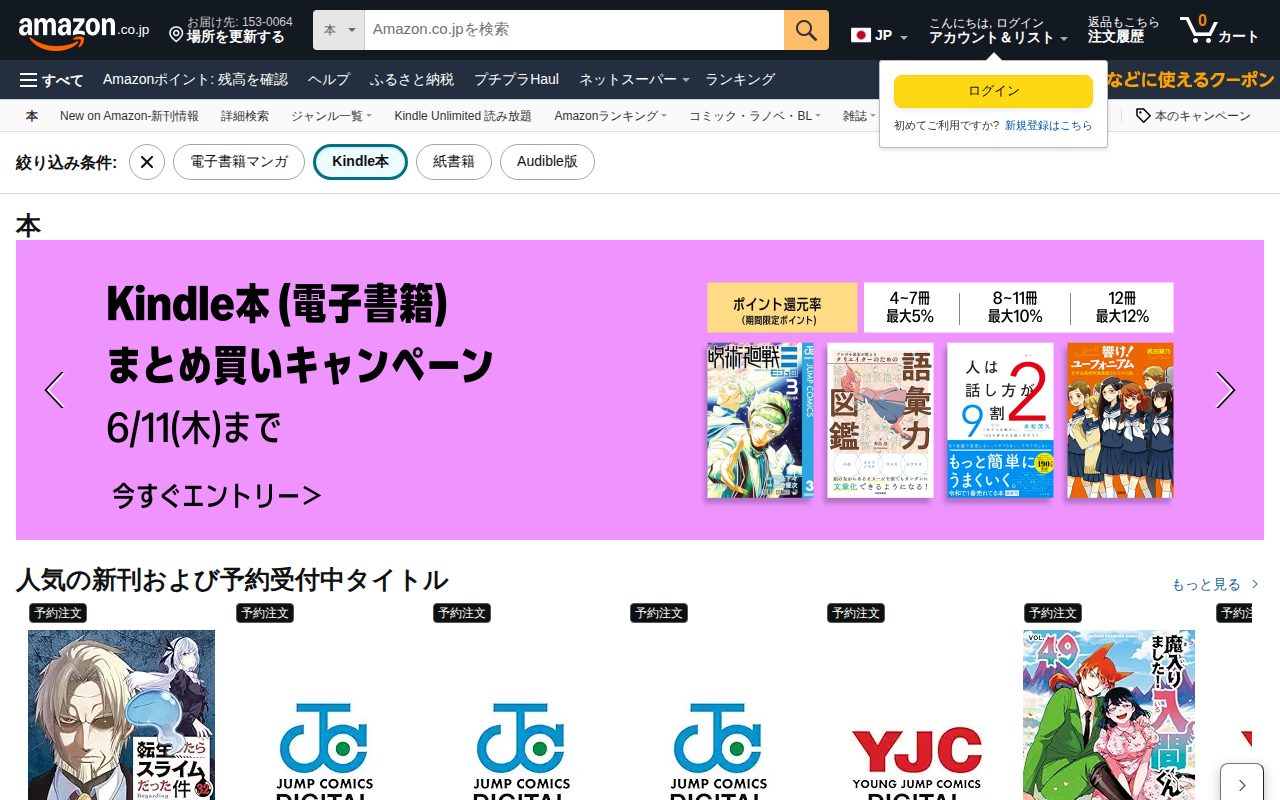The image size is (1280, 800).
Task: Click the 本 subnav home label
Action: [x=32, y=116]
